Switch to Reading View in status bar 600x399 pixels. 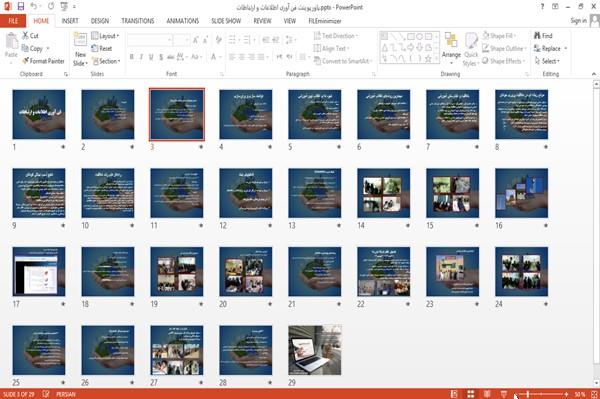point(487,394)
